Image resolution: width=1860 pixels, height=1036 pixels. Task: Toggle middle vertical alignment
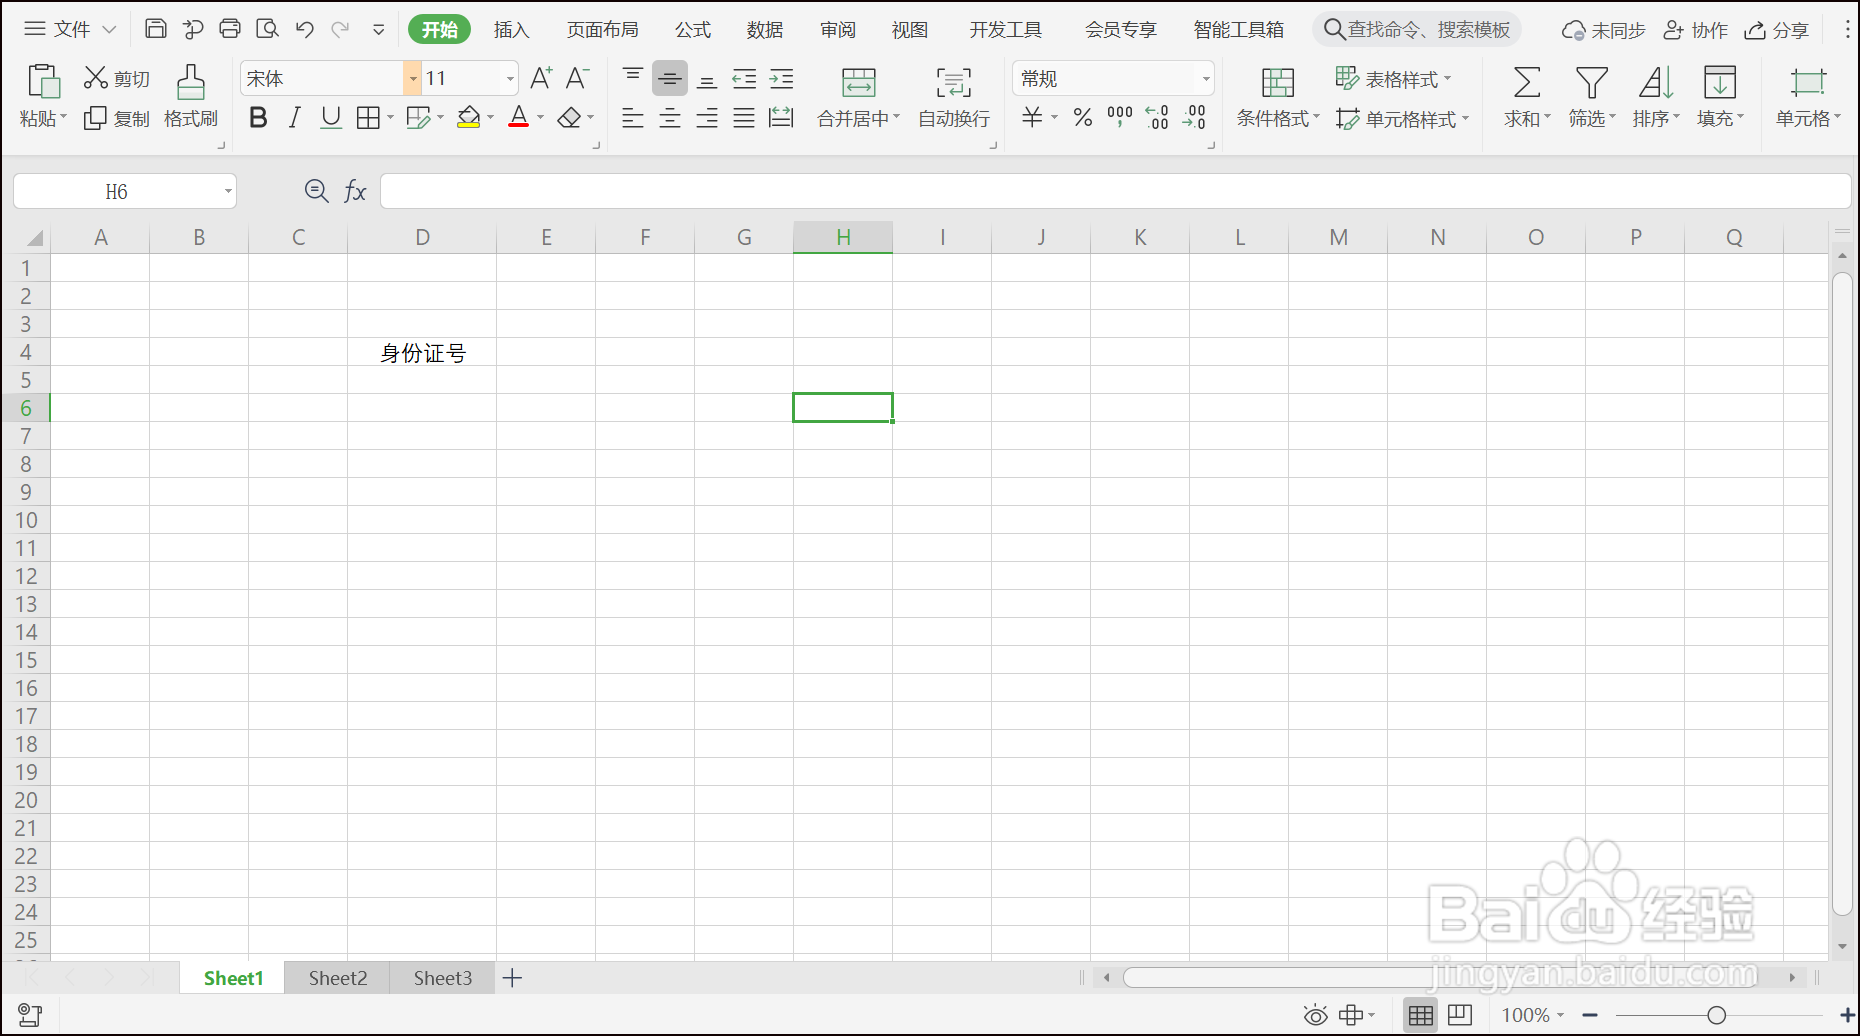coord(670,78)
